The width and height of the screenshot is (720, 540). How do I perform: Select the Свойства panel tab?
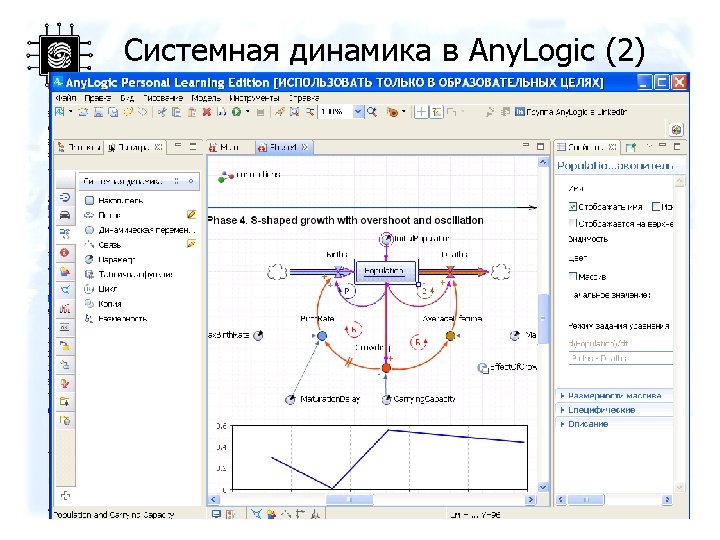[x=586, y=147]
